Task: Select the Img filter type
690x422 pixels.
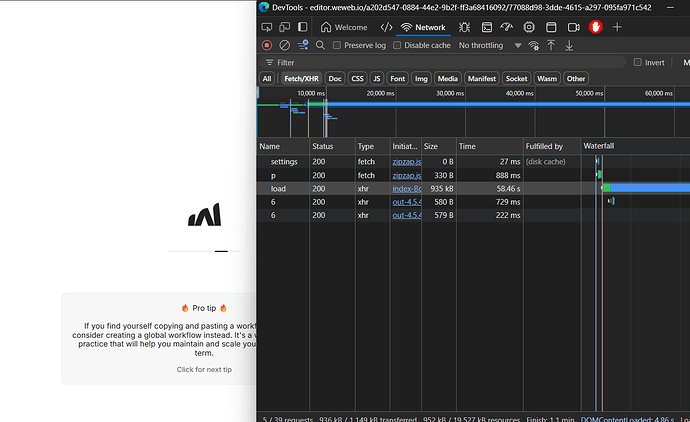Action: pos(421,79)
